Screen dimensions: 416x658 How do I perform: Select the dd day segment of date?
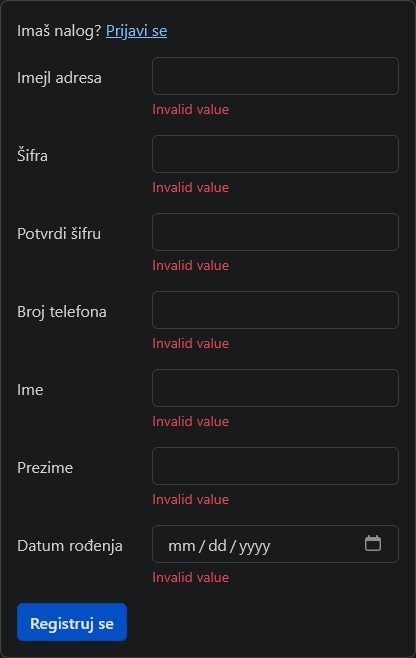[217, 546]
